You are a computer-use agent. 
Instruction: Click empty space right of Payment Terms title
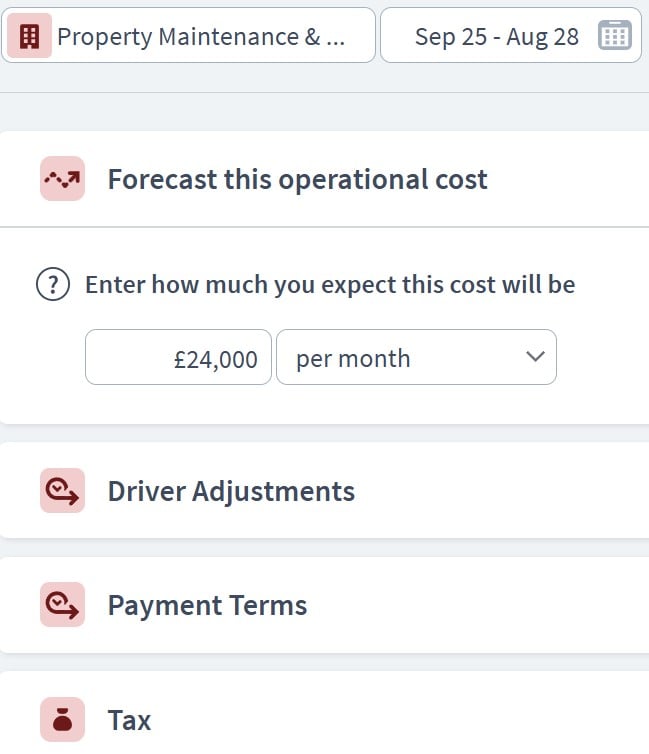click(x=480, y=605)
